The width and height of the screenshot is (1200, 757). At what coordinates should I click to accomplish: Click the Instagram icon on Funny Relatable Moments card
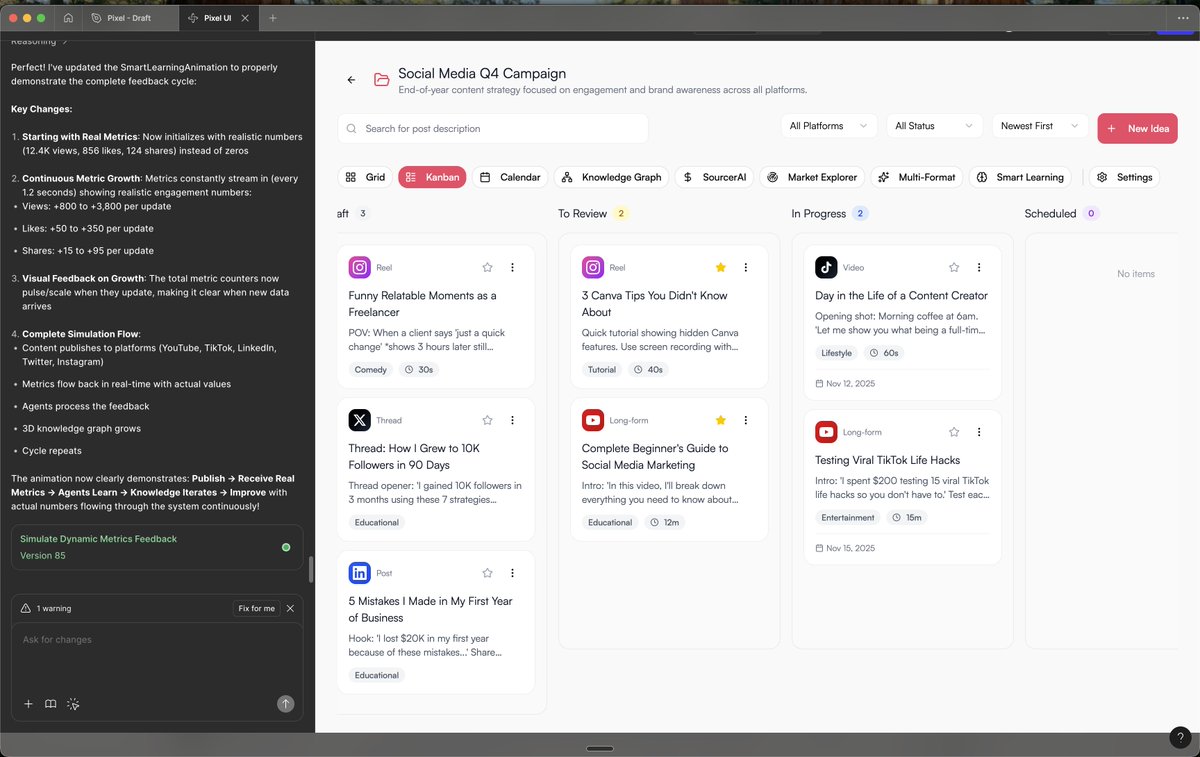tap(359, 267)
